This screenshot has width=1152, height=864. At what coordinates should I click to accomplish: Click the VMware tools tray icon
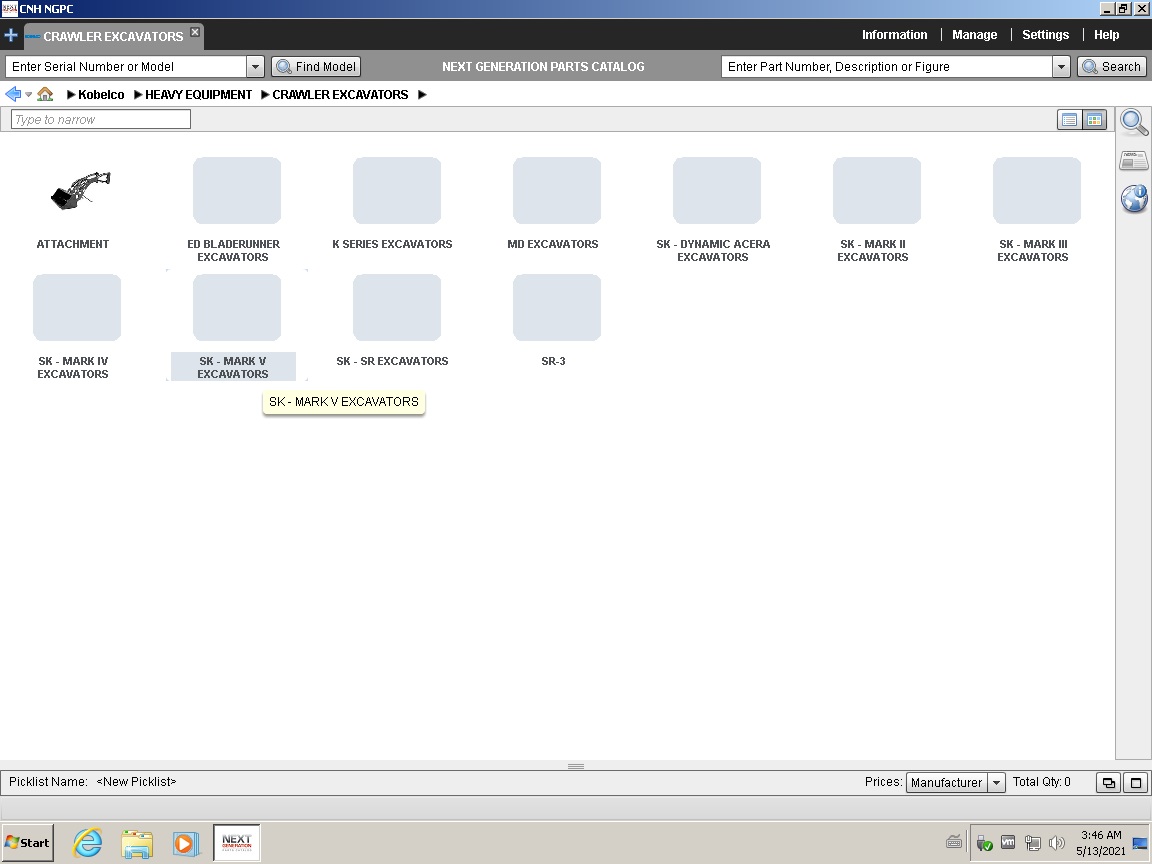(x=1008, y=842)
